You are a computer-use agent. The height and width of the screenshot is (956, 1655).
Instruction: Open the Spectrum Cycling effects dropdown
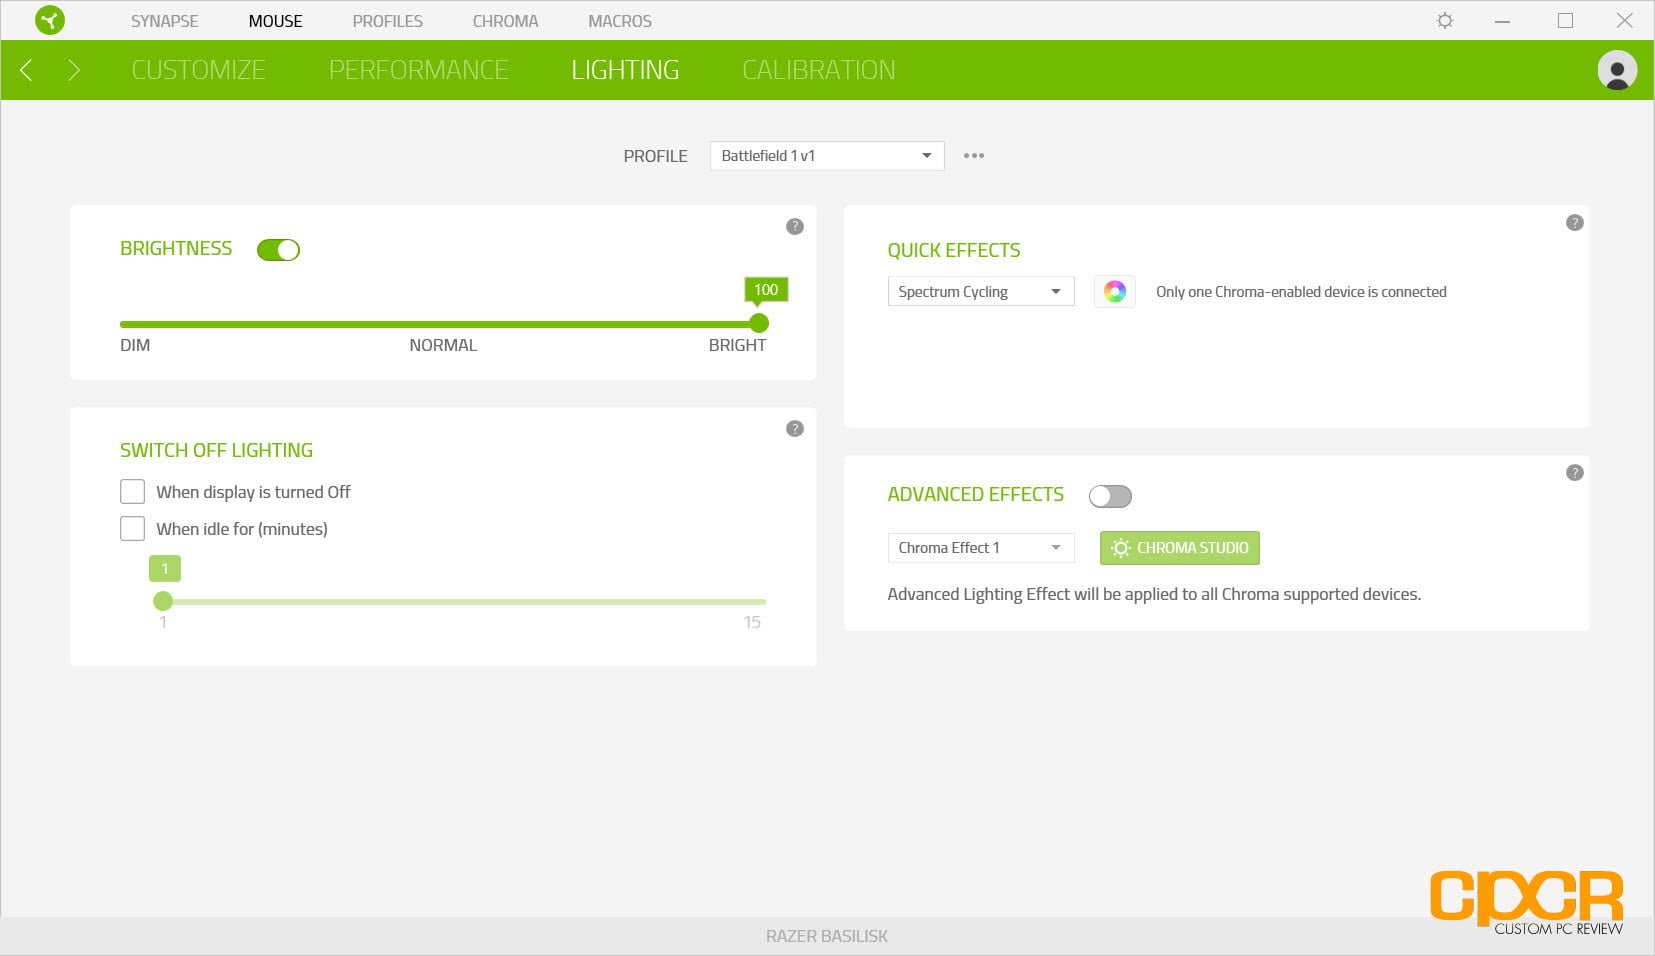[x=981, y=291]
